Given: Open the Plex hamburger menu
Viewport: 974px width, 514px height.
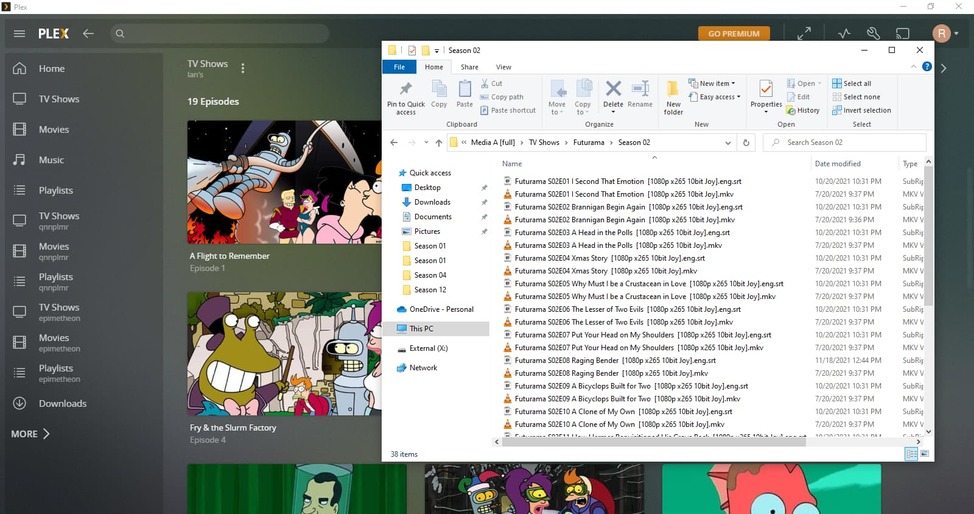Looking at the screenshot, I should coord(19,34).
